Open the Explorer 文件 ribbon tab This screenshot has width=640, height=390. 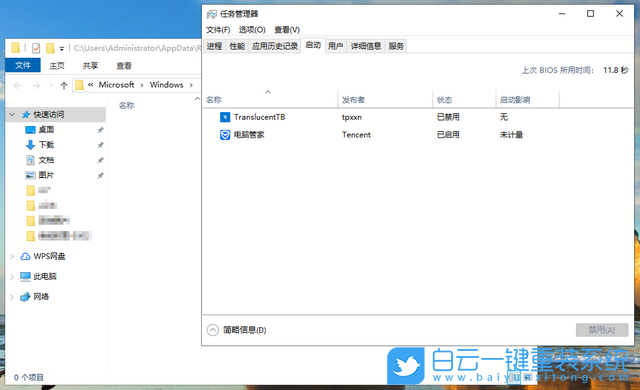23,65
